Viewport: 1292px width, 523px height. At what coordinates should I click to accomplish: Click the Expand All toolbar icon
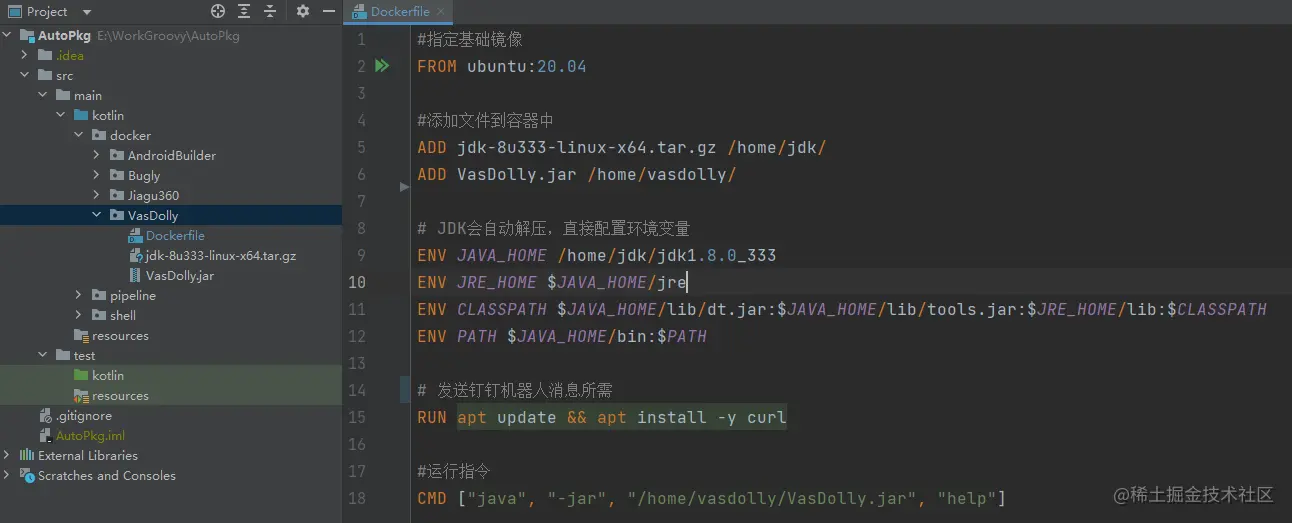(244, 12)
